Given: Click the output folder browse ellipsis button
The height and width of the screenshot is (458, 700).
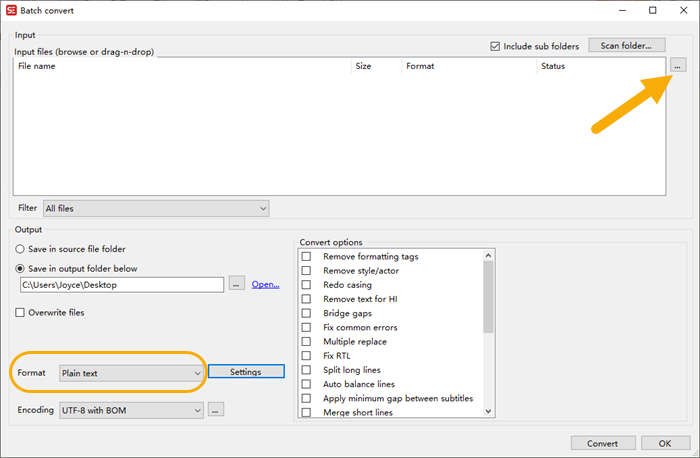Looking at the screenshot, I should pos(236,284).
